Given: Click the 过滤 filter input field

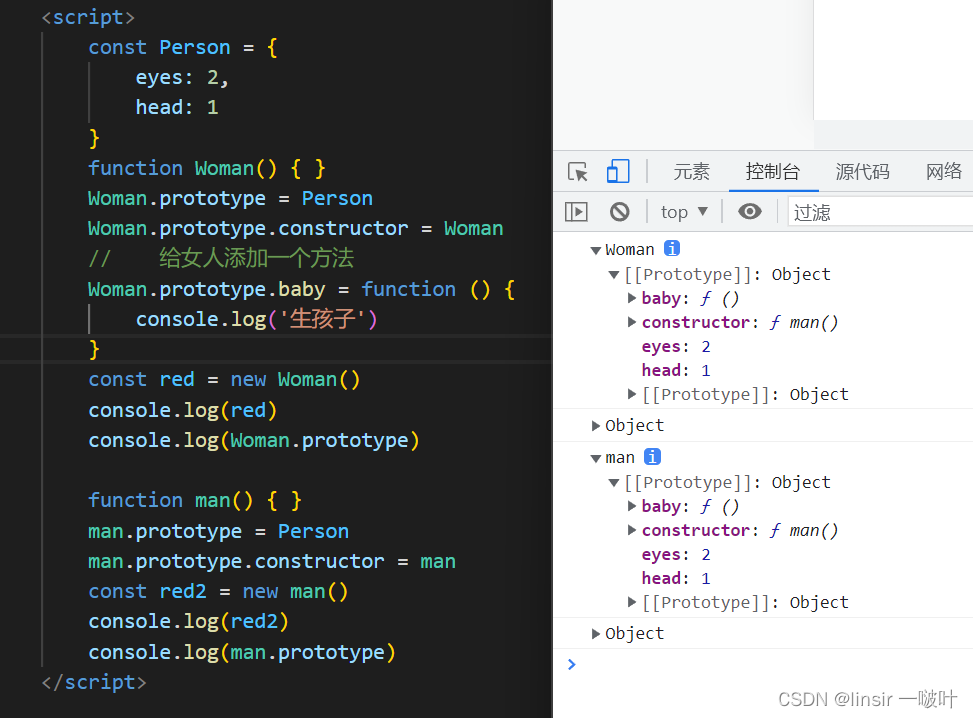Looking at the screenshot, I should point(880,211).
